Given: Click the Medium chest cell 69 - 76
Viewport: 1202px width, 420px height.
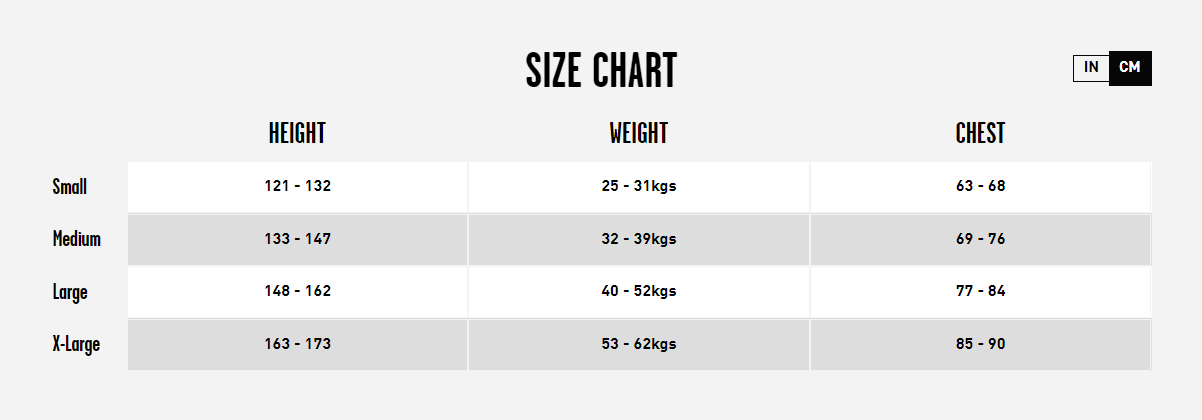Looking at the screenshot, I should click(981, 239).
